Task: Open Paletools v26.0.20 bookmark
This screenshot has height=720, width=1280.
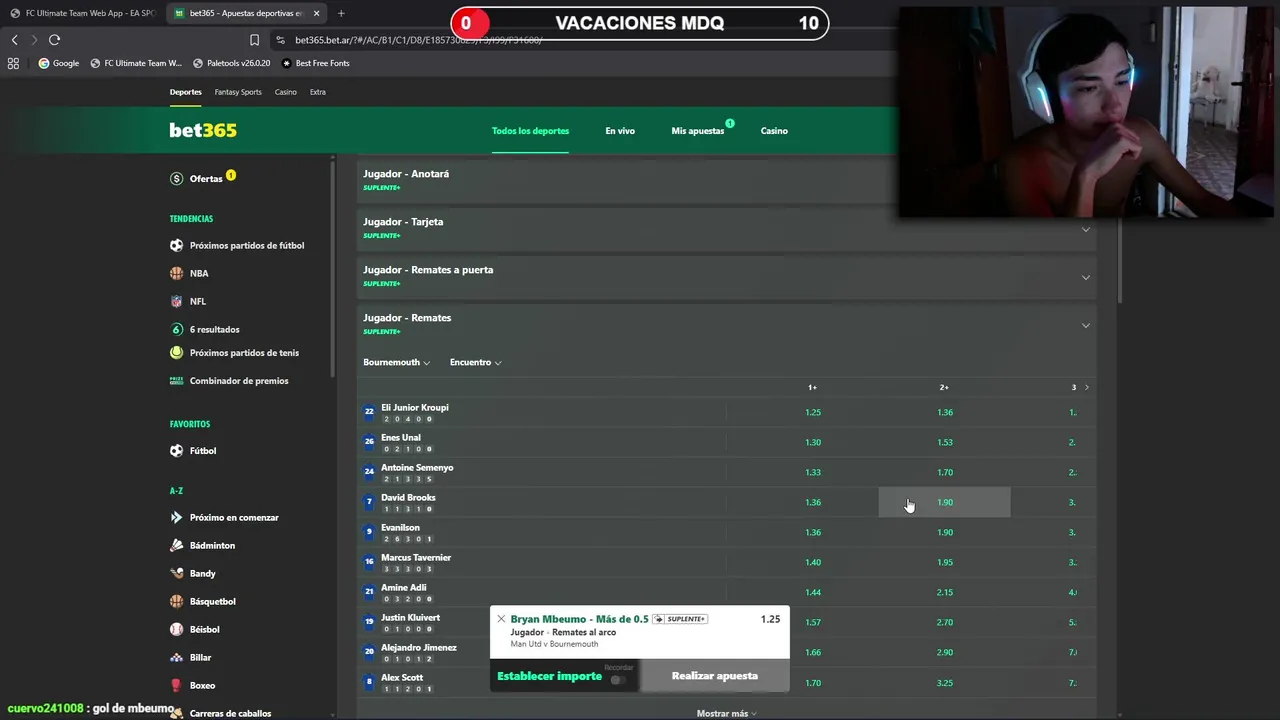Action: pyautogui.click(x=231, y=63)
